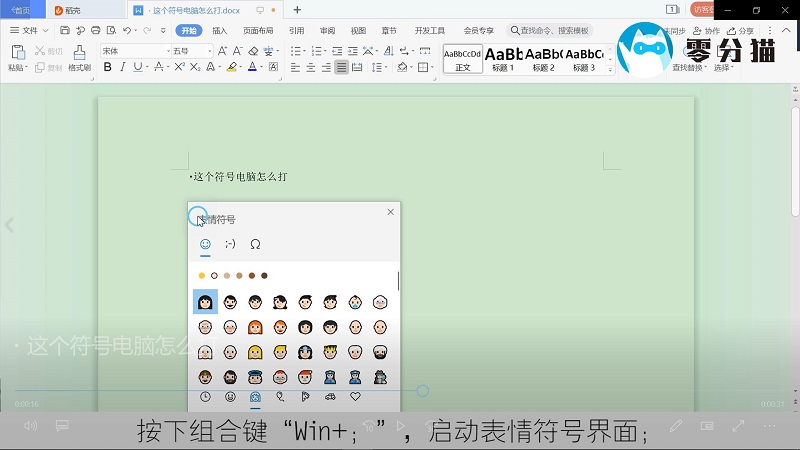This screenshot has width=800, height=450.
Task: Open the kaomoji tab in the emoji panel
Action: 230,243
